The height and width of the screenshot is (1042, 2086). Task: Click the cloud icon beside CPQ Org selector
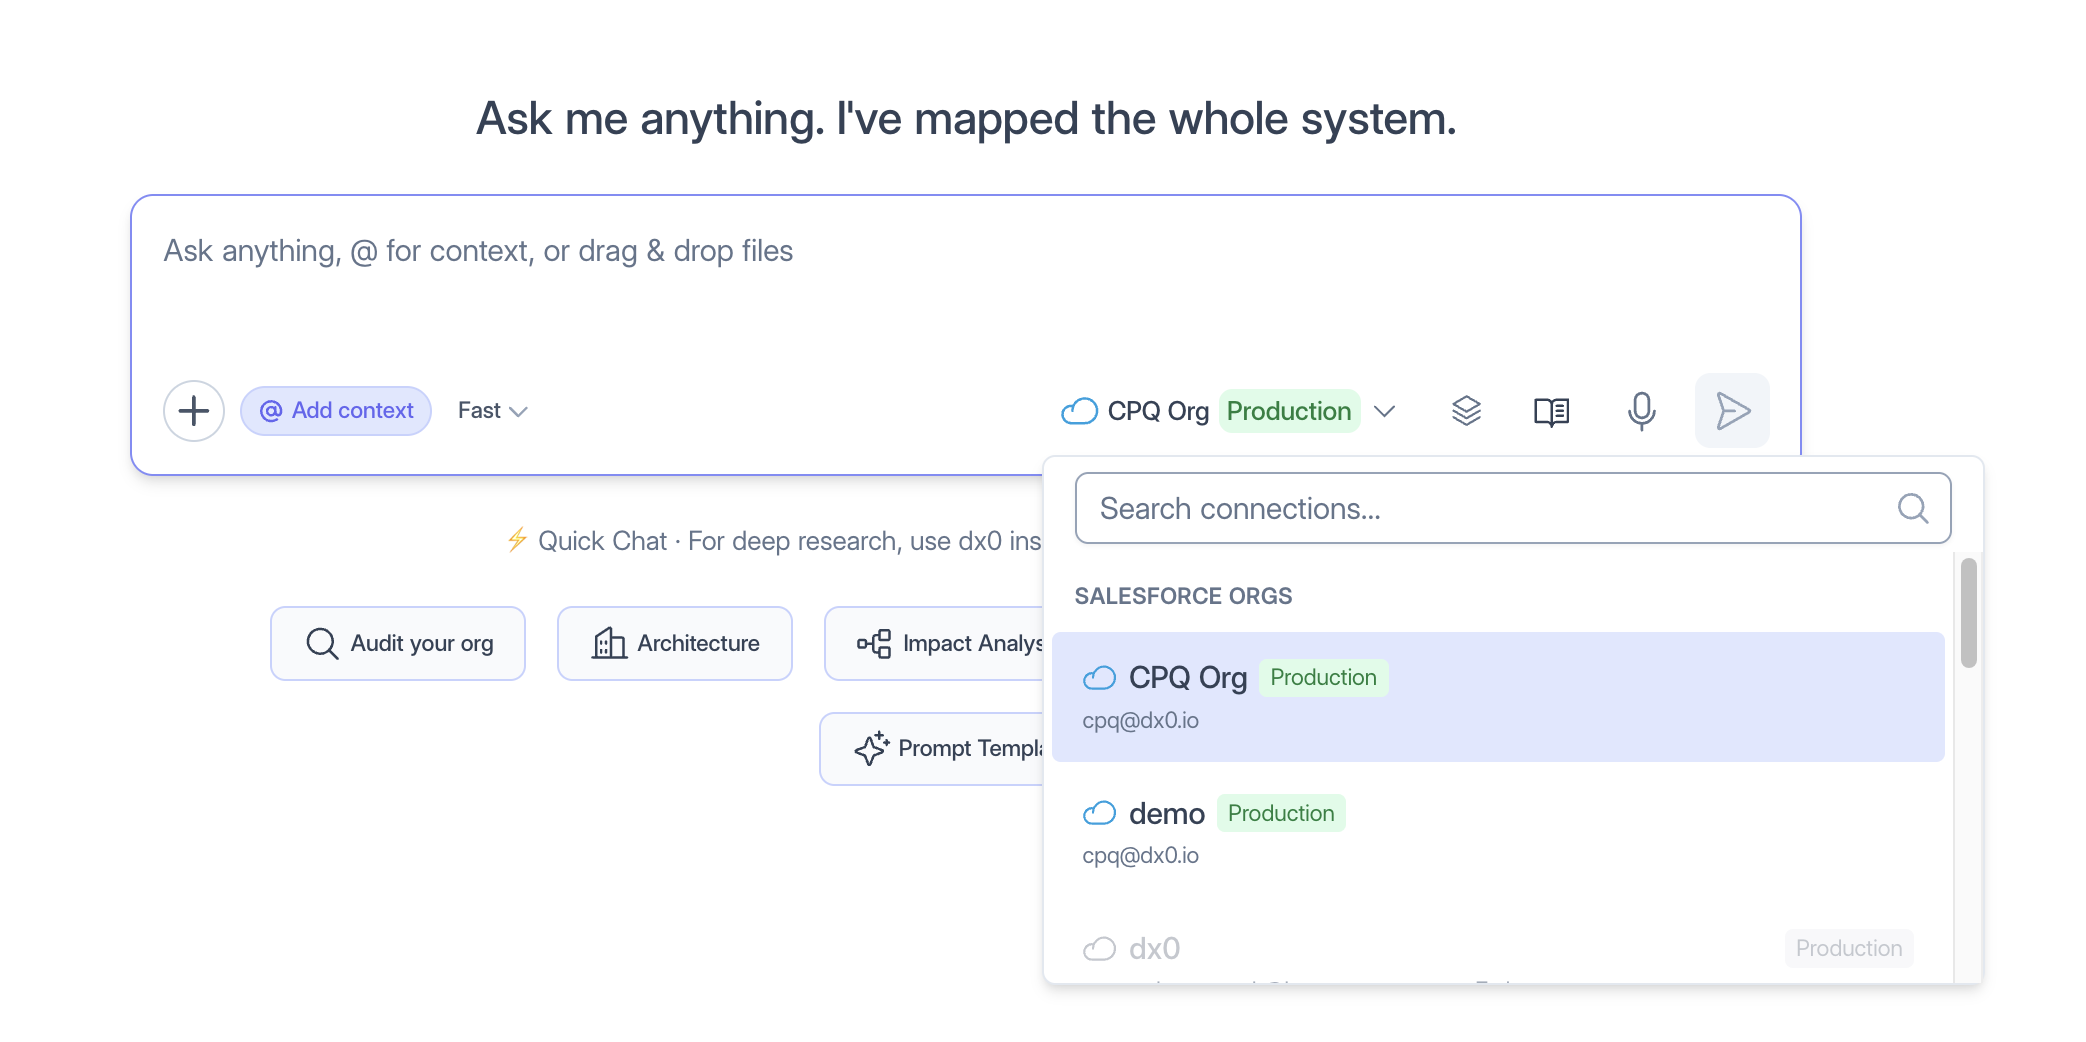click(x=1079, y=411)
